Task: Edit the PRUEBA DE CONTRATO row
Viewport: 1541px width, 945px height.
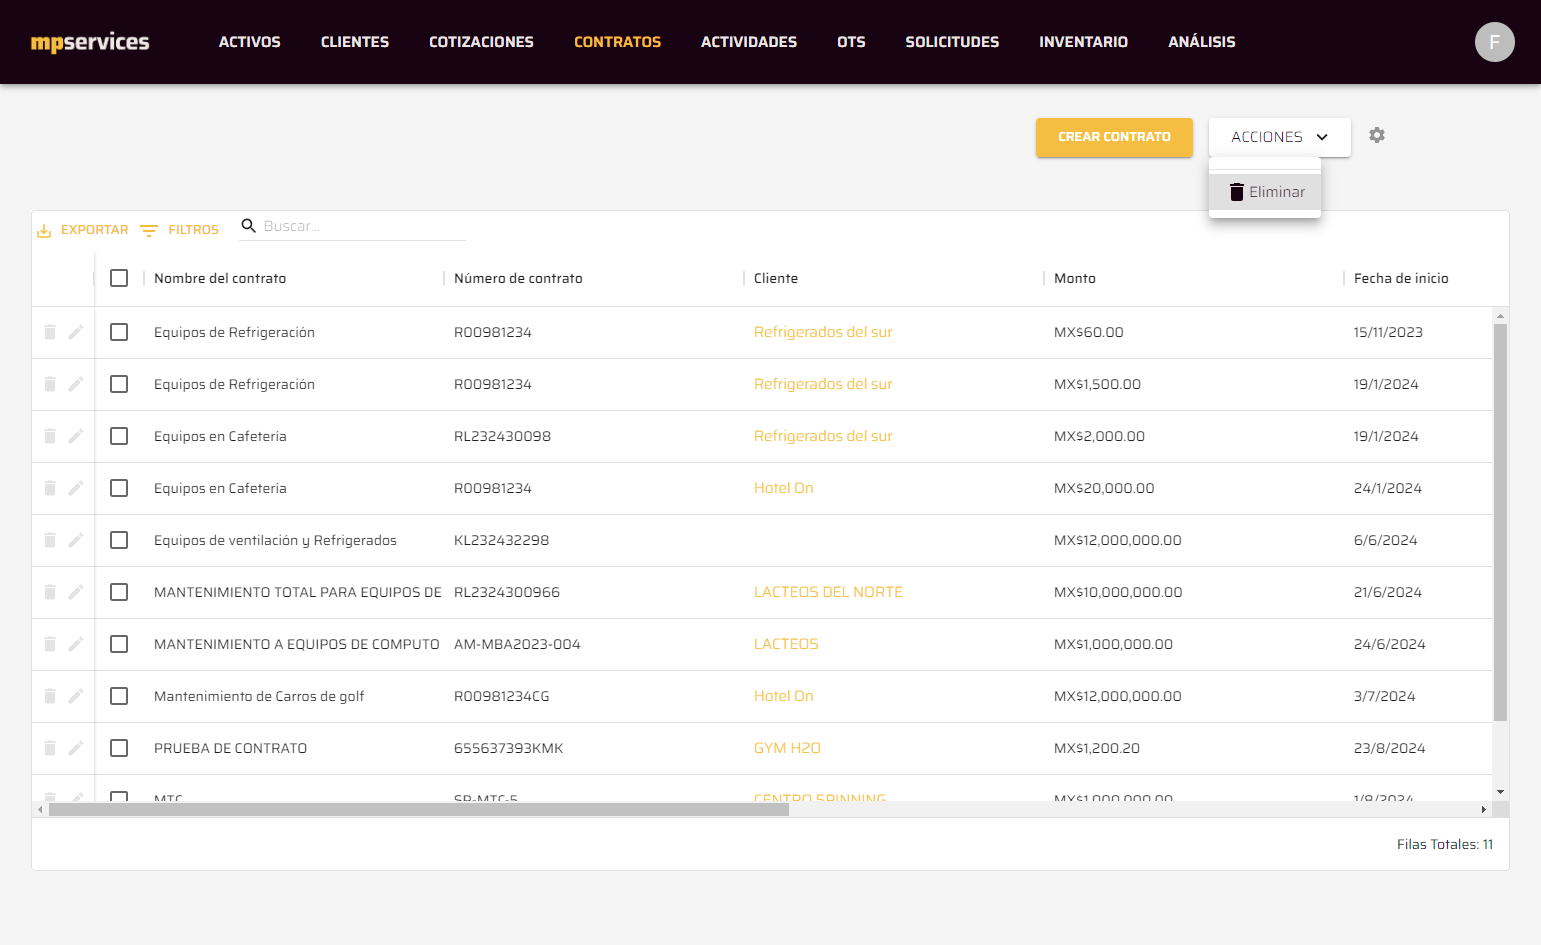Action: pos(76,748)
